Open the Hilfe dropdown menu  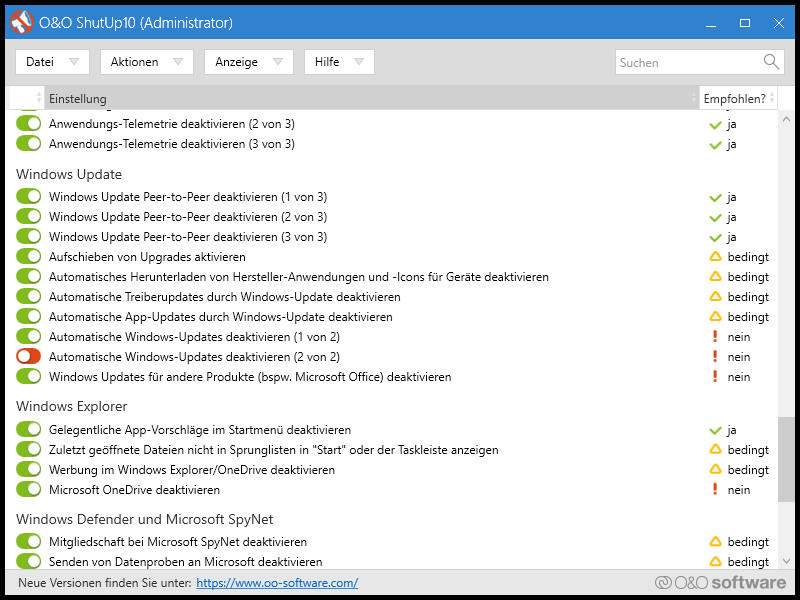click(x=339, y=62)
